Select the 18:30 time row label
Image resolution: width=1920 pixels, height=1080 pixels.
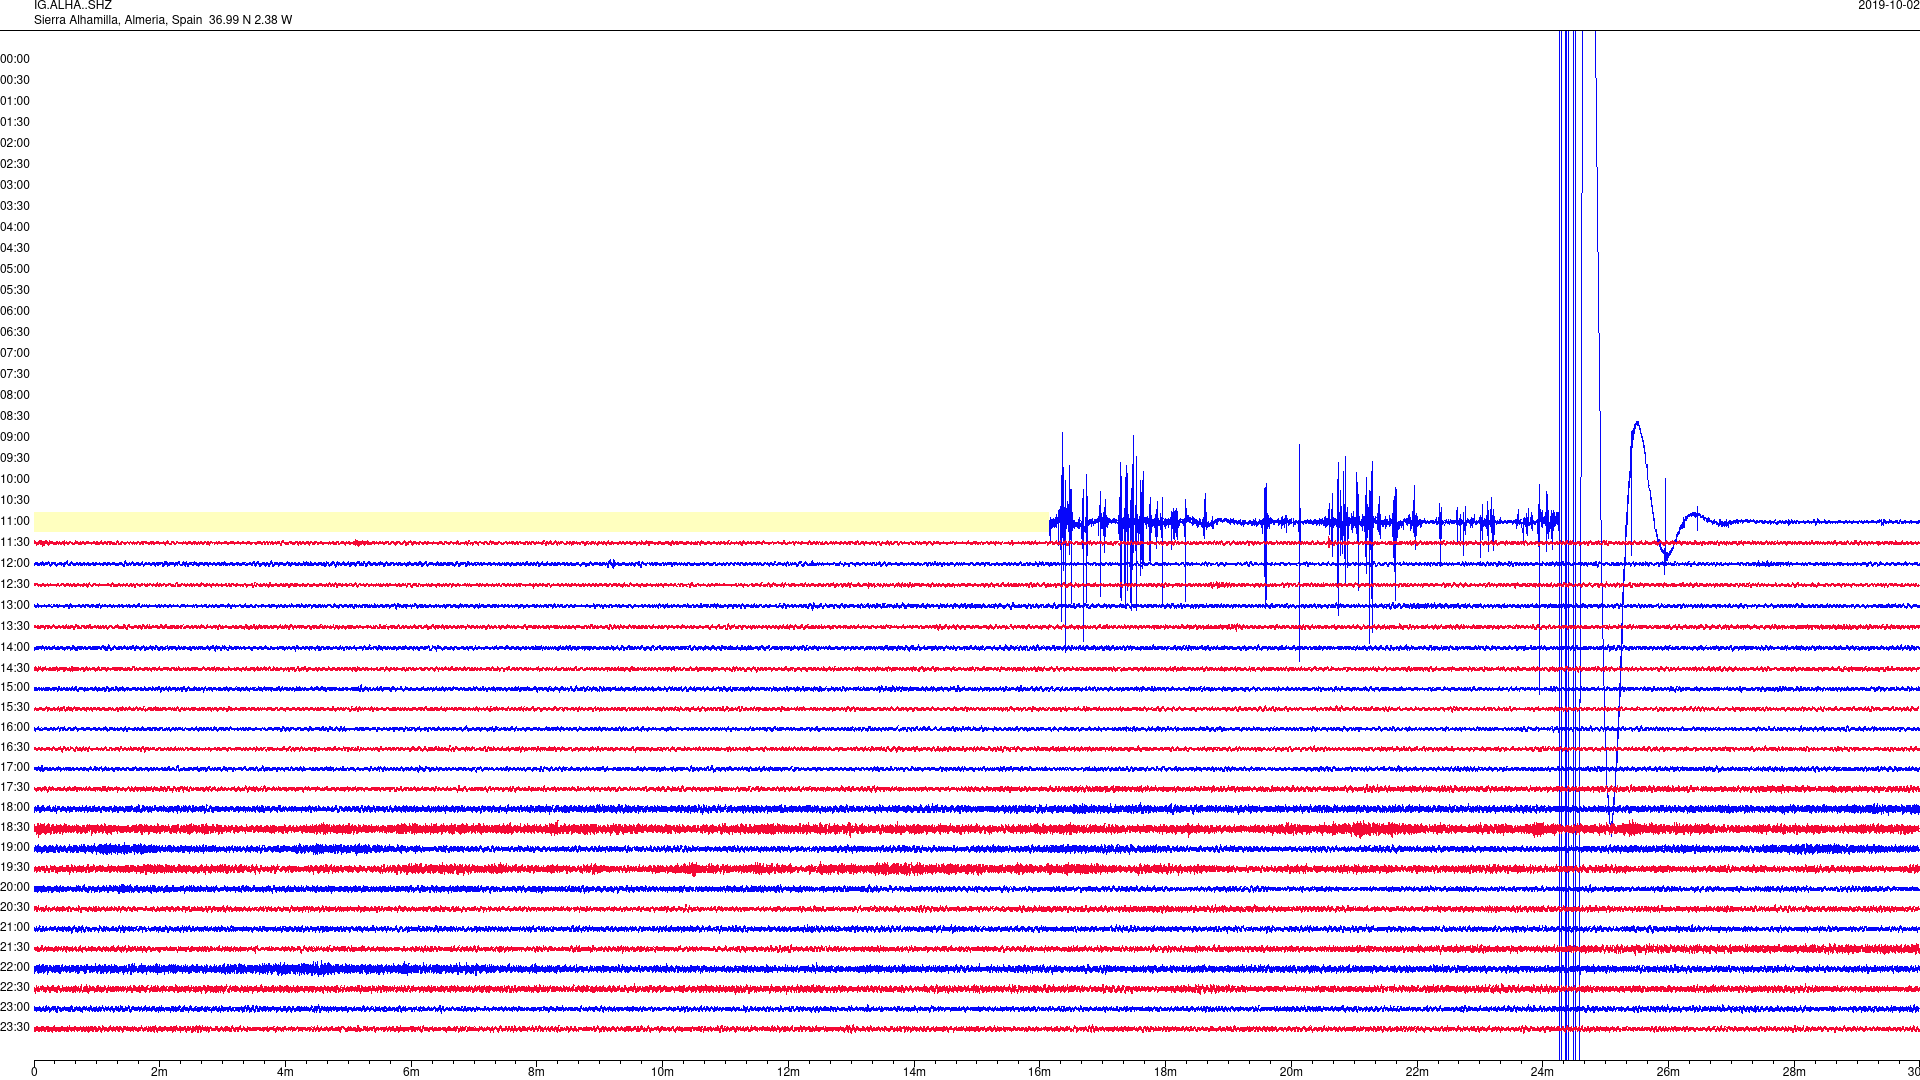coord(15,827)
